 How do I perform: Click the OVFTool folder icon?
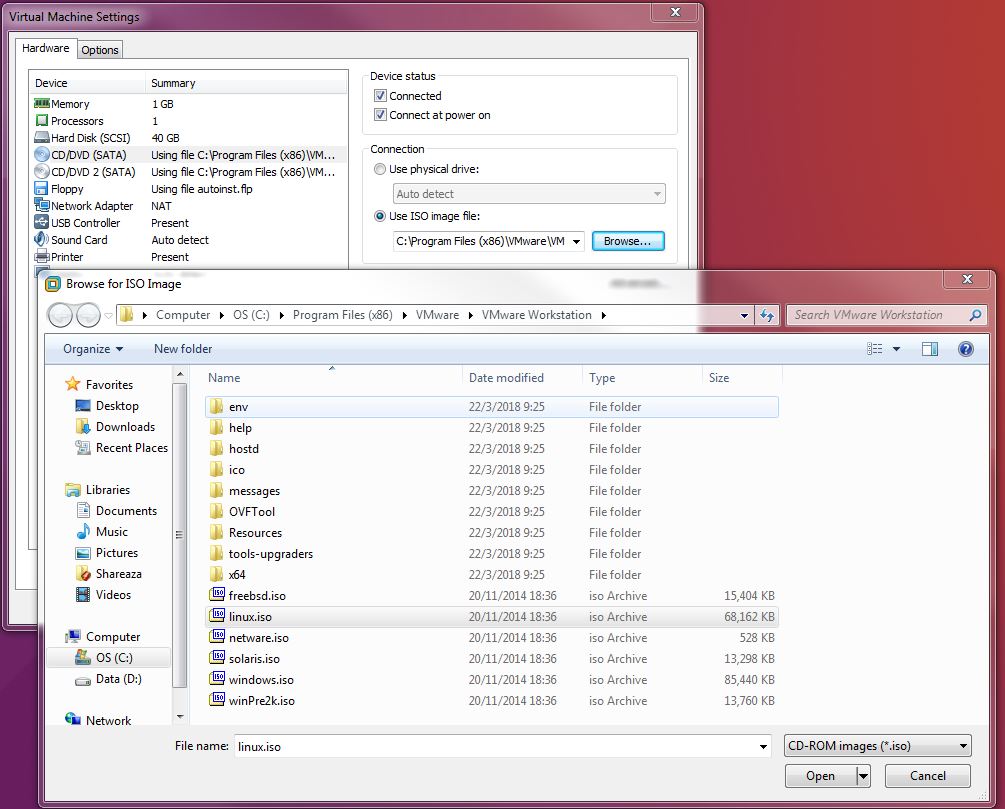point(217,511)
